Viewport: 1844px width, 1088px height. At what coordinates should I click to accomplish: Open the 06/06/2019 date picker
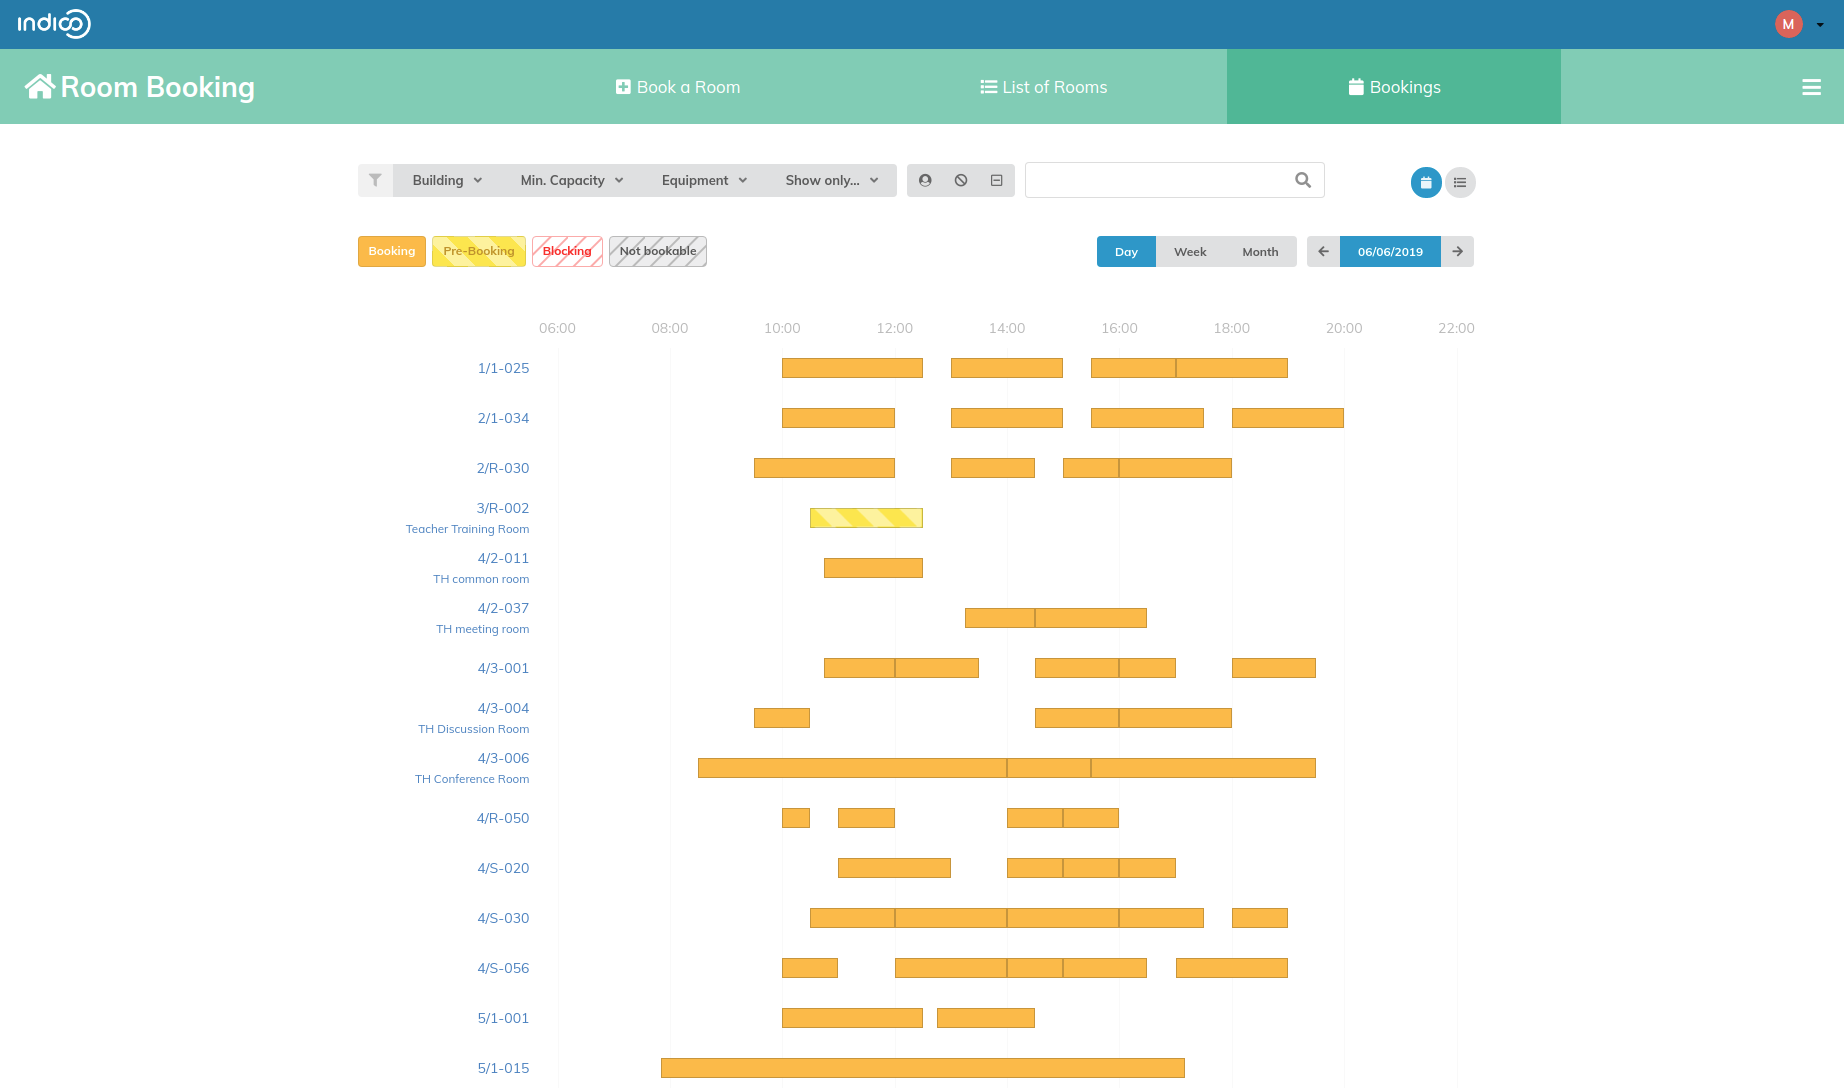point(1390,252)
